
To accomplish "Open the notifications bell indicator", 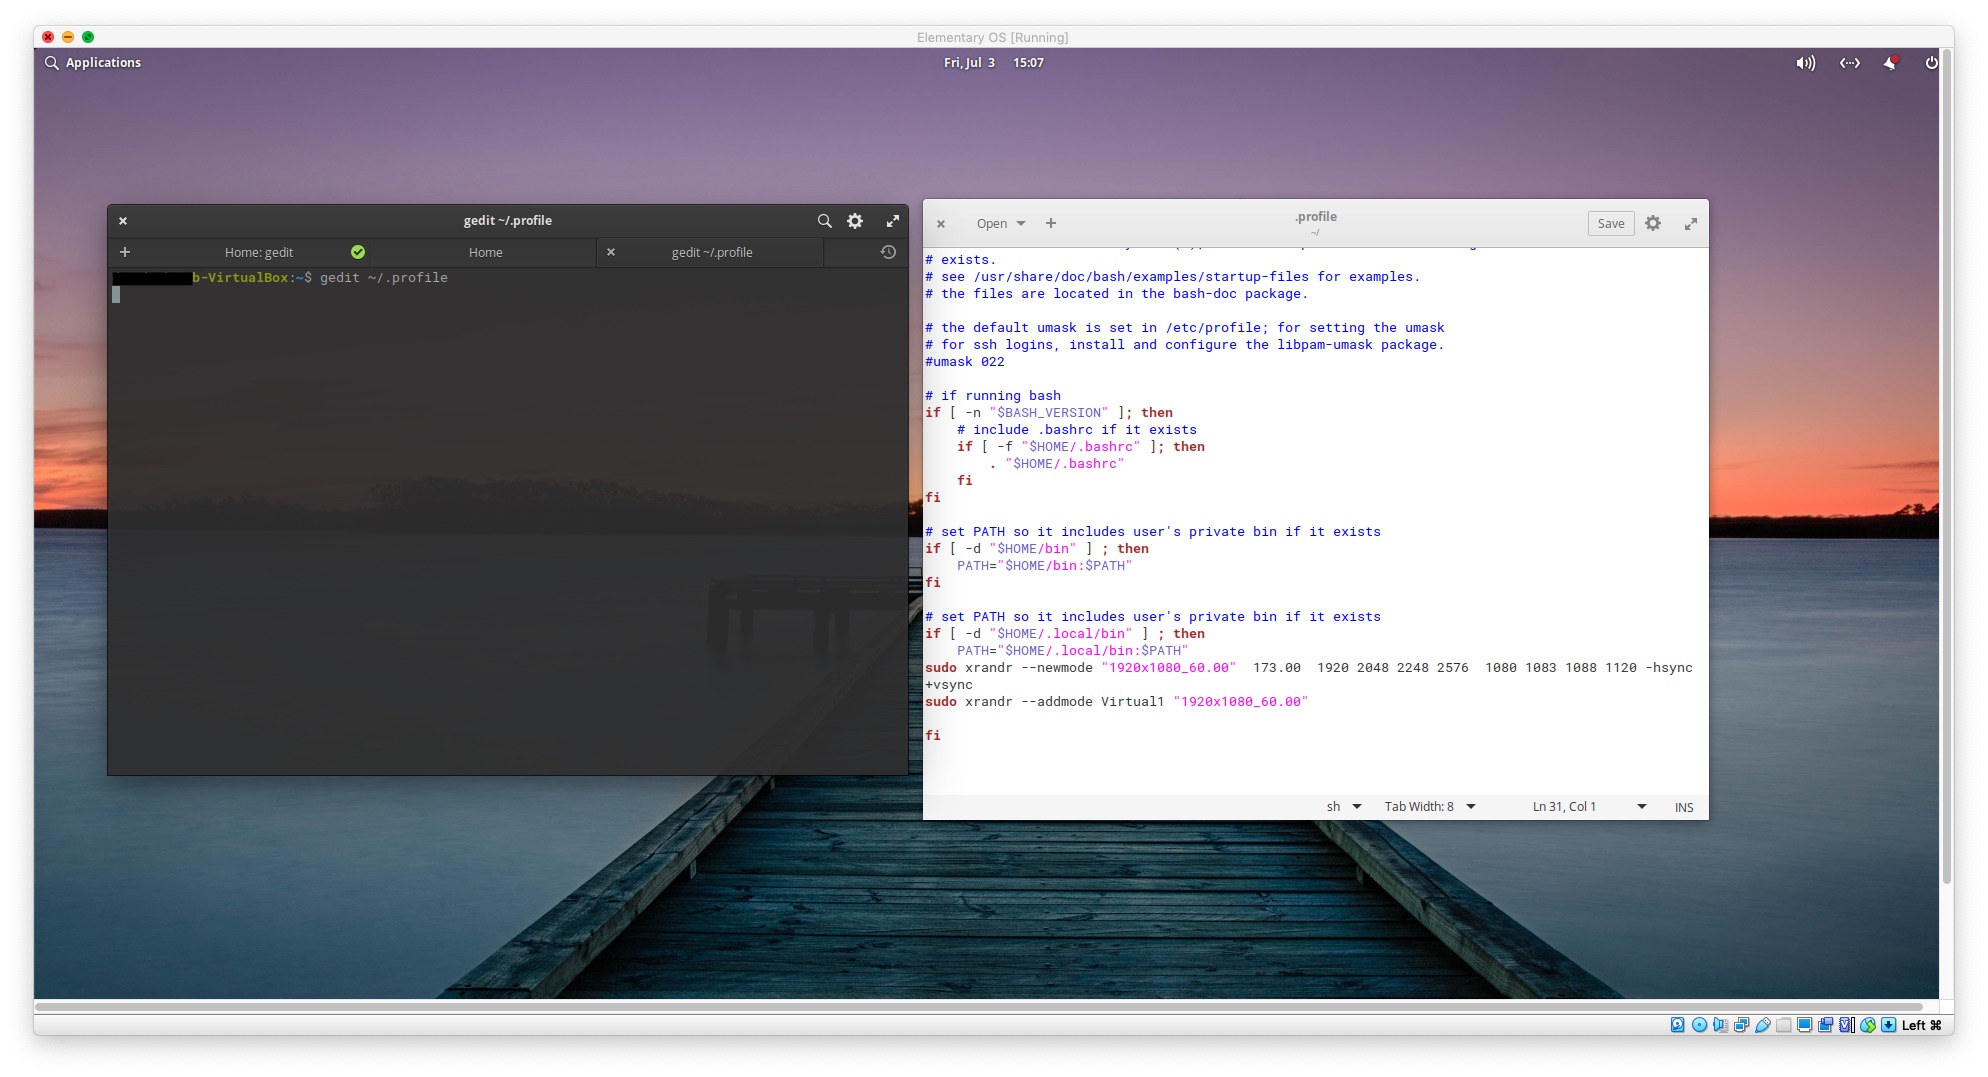I will tap(1890, 63).
